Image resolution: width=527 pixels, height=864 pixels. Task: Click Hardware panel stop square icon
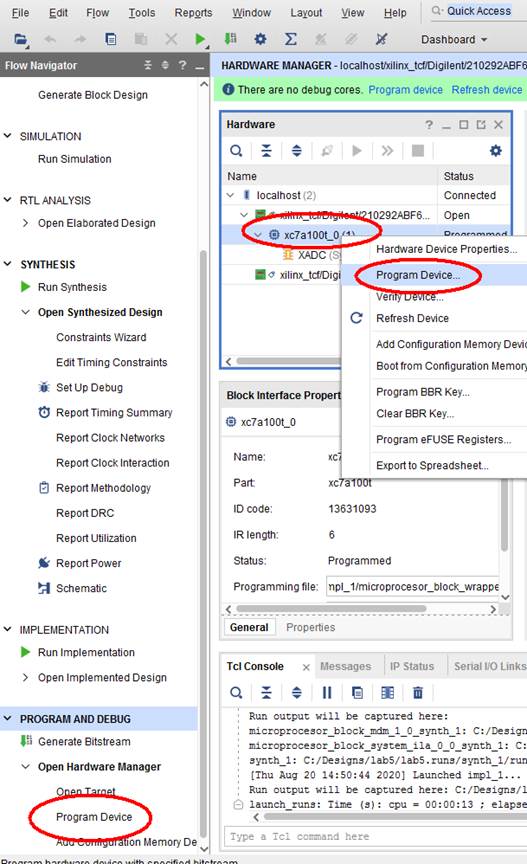[x=418, y=150]
